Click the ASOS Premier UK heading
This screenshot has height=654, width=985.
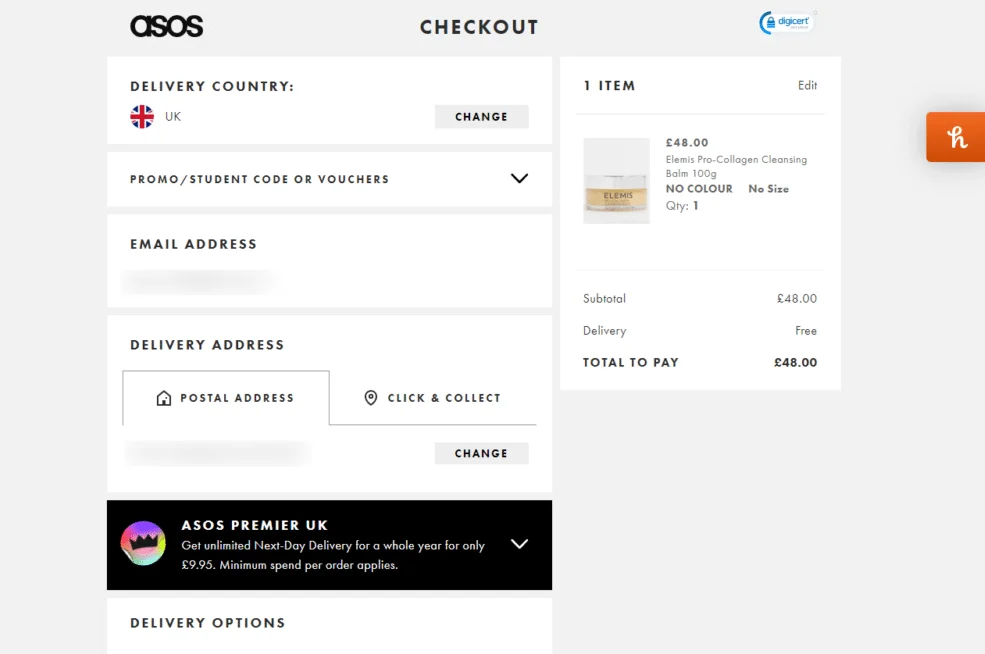coord(255,525)
